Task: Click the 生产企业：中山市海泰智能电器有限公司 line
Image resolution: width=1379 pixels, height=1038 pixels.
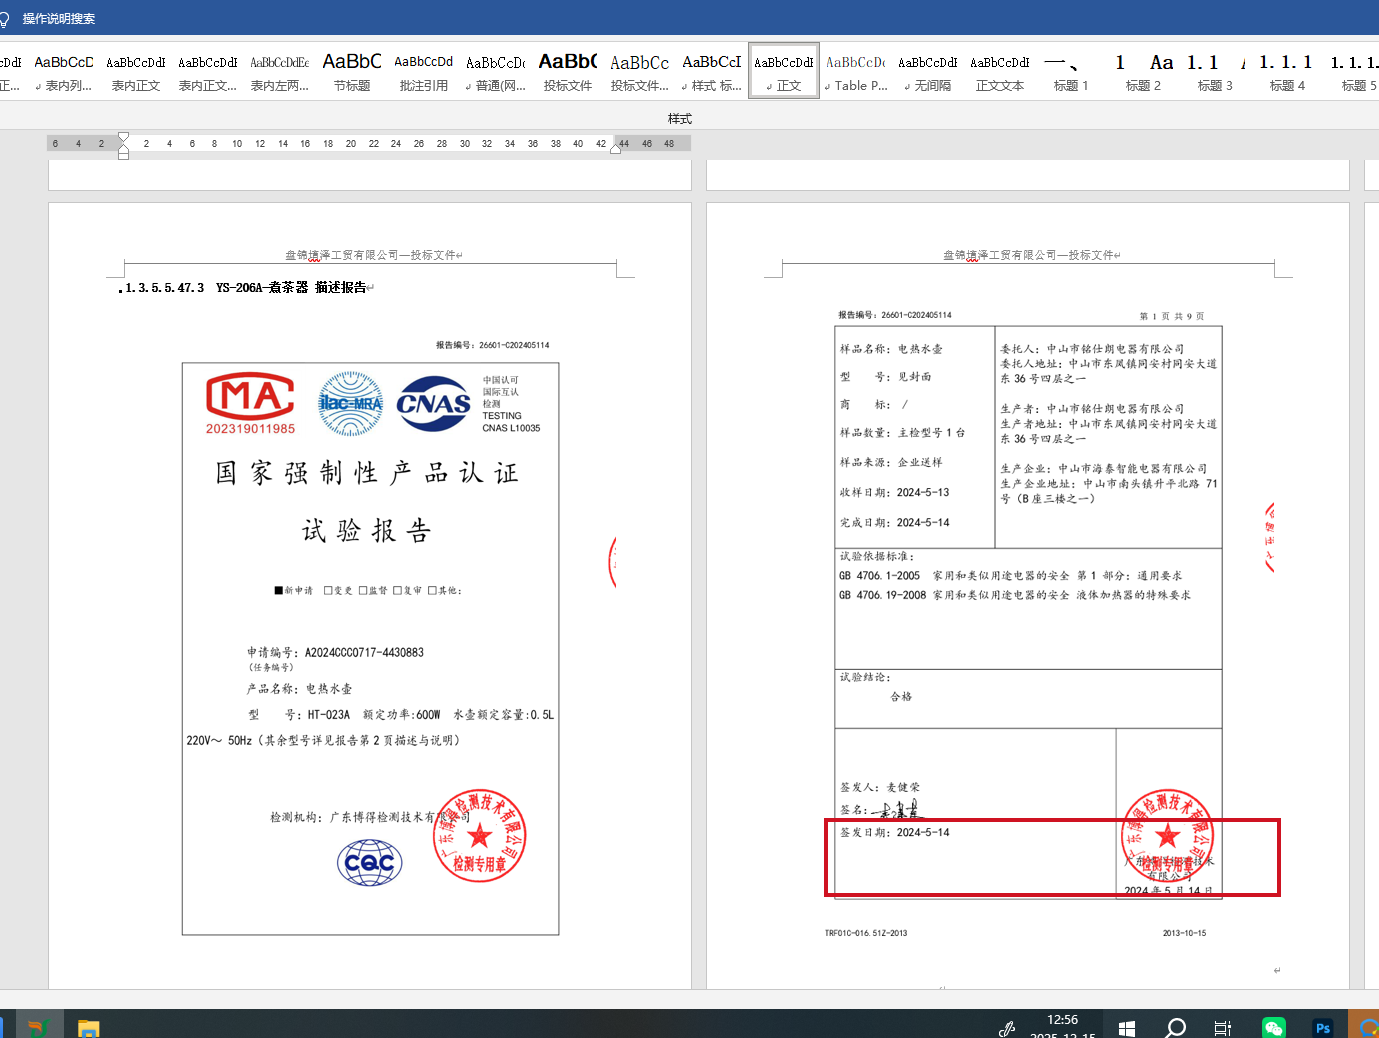Action: tap(1104, 468)
